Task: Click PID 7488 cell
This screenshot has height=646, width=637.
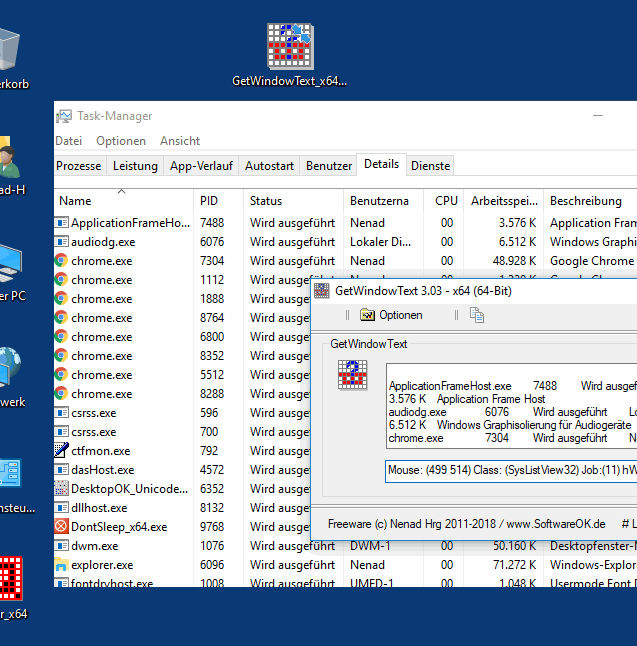Action: [x=212, y=222]
